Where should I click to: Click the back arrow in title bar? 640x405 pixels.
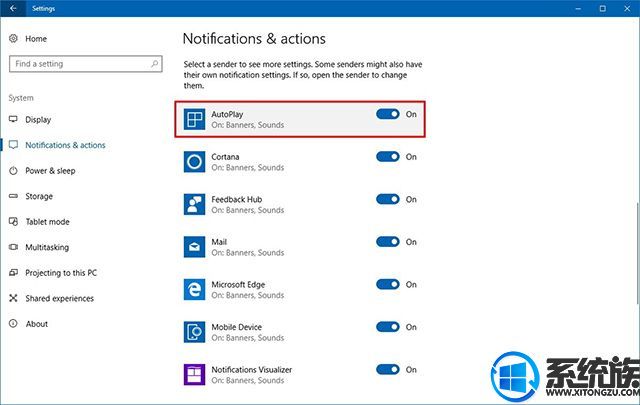pyautogui.click(x=13, y=8)
